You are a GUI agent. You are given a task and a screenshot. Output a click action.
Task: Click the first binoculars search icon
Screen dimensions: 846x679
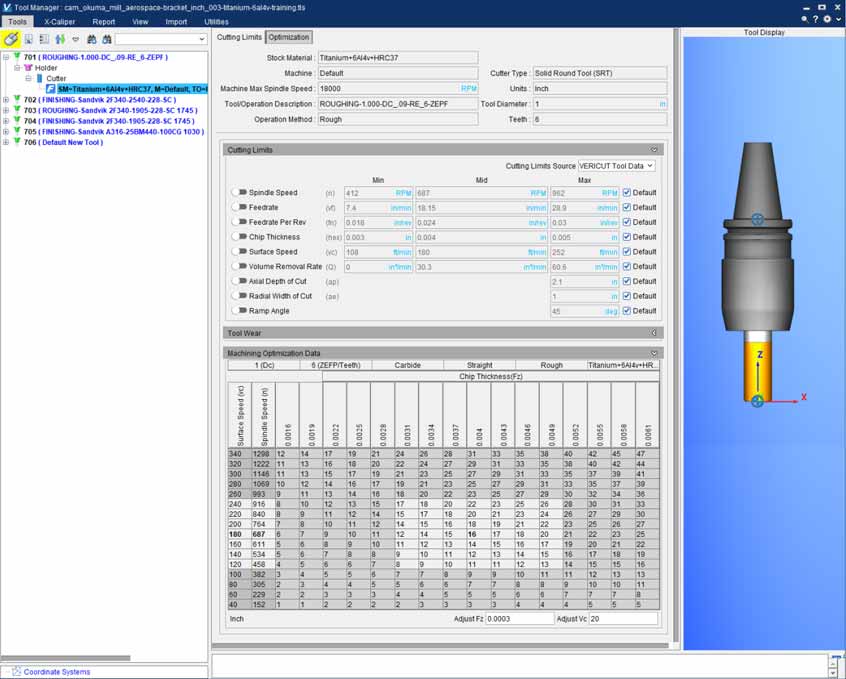pos(90,39)
